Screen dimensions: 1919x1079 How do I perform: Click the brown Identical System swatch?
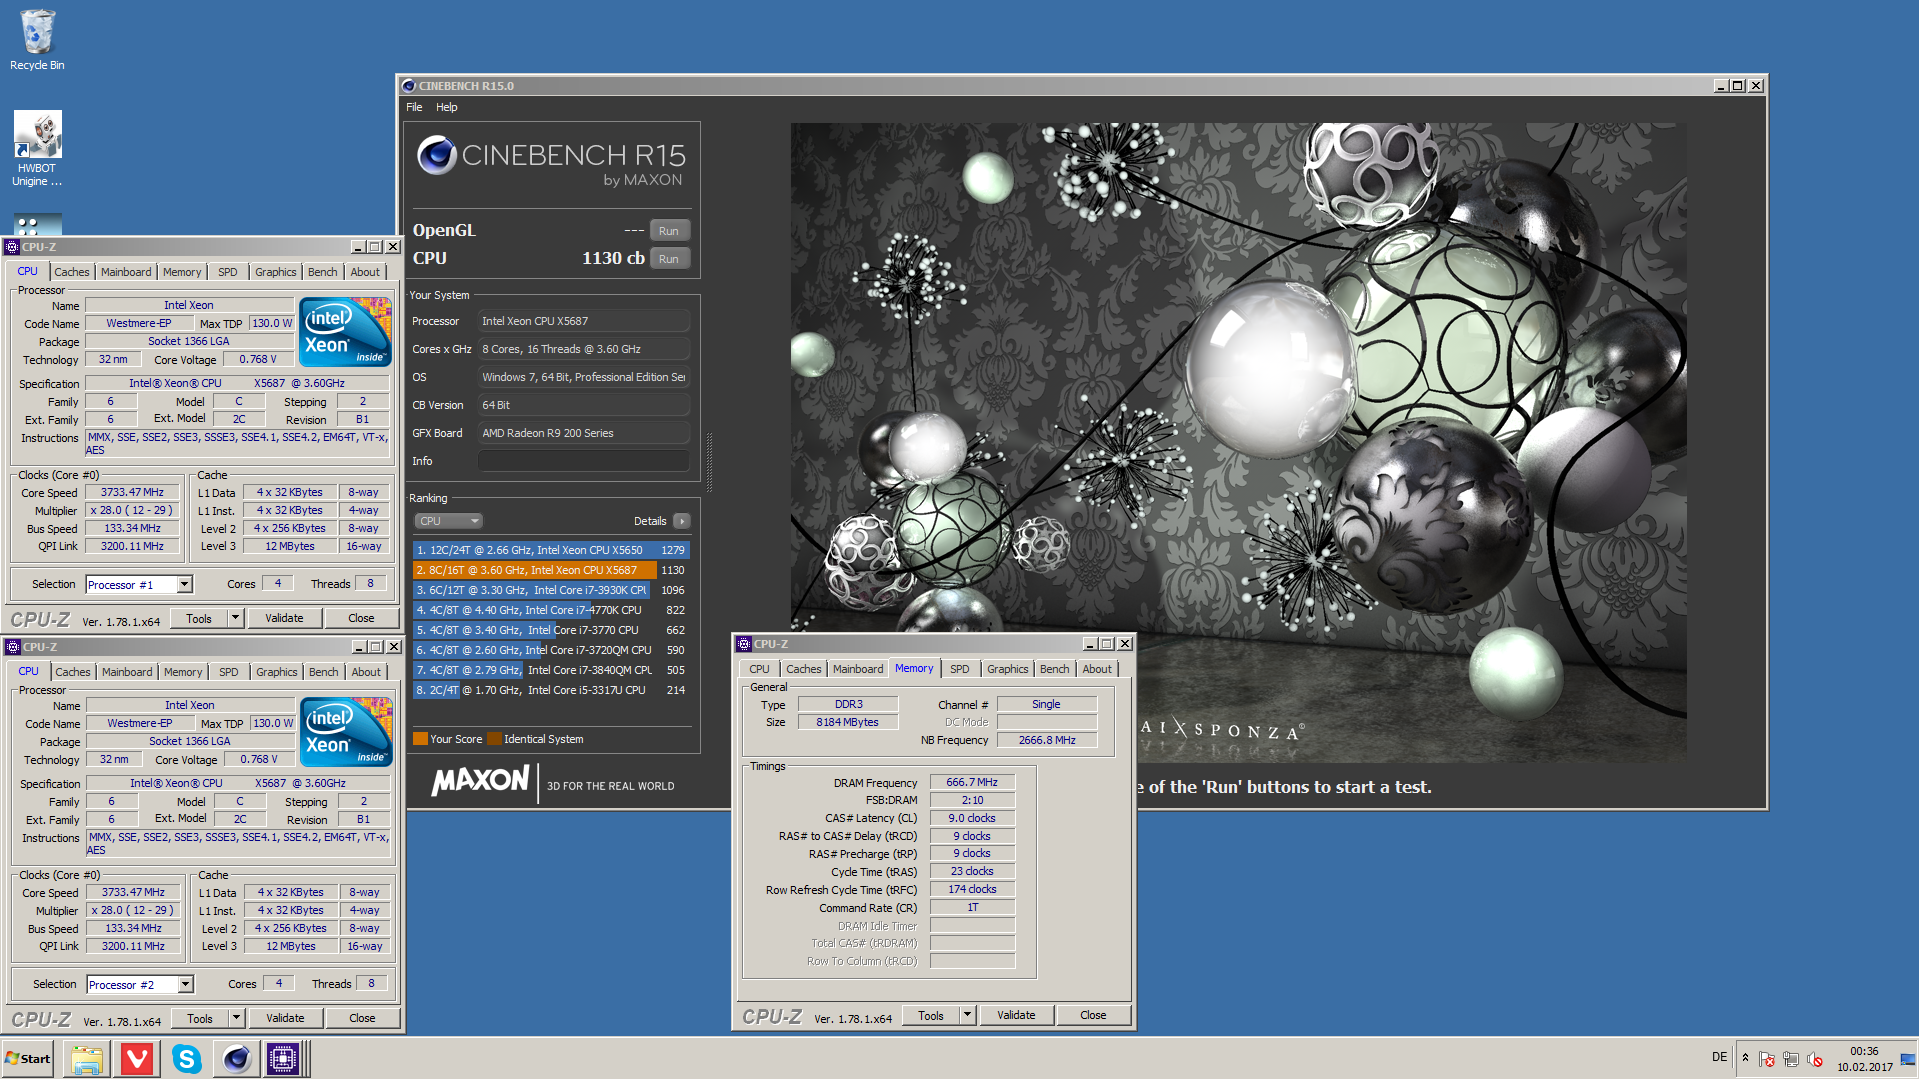click(494, 739)
